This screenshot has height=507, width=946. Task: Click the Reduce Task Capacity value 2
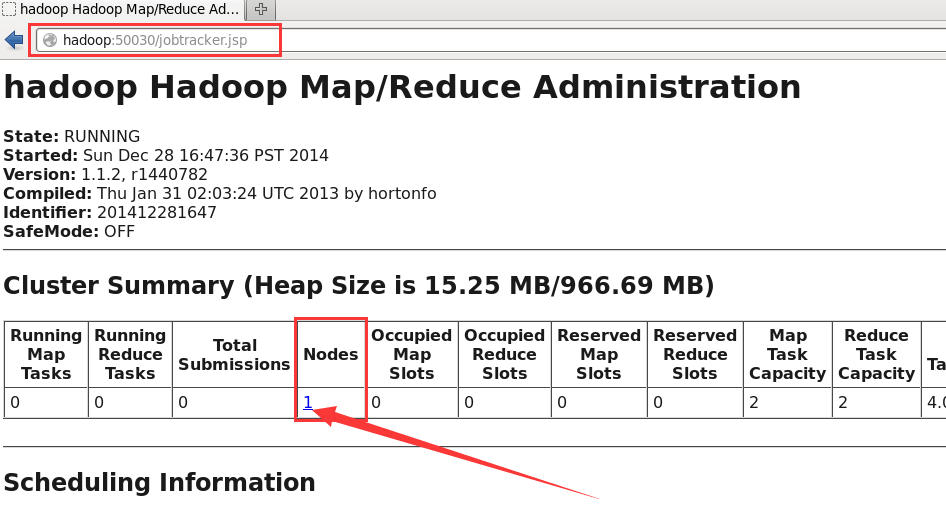coord(843,403)
